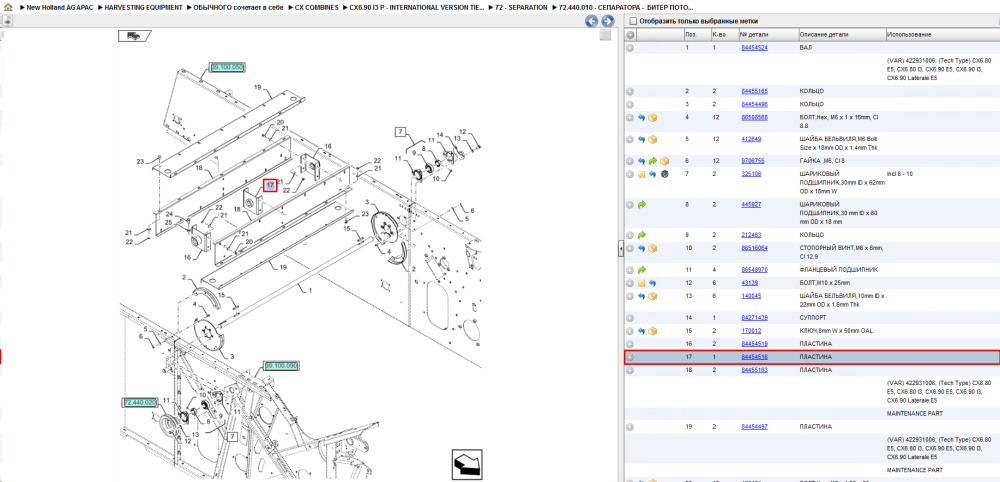Click green forward arrow on ГАЙКА row 6
1000x482 pixels.
pyautogui.click(x=653, y=161)
